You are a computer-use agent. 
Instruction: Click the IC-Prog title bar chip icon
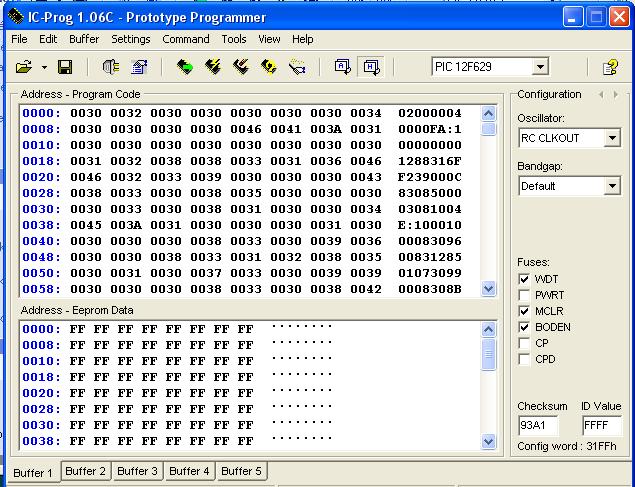coord(16,17)
